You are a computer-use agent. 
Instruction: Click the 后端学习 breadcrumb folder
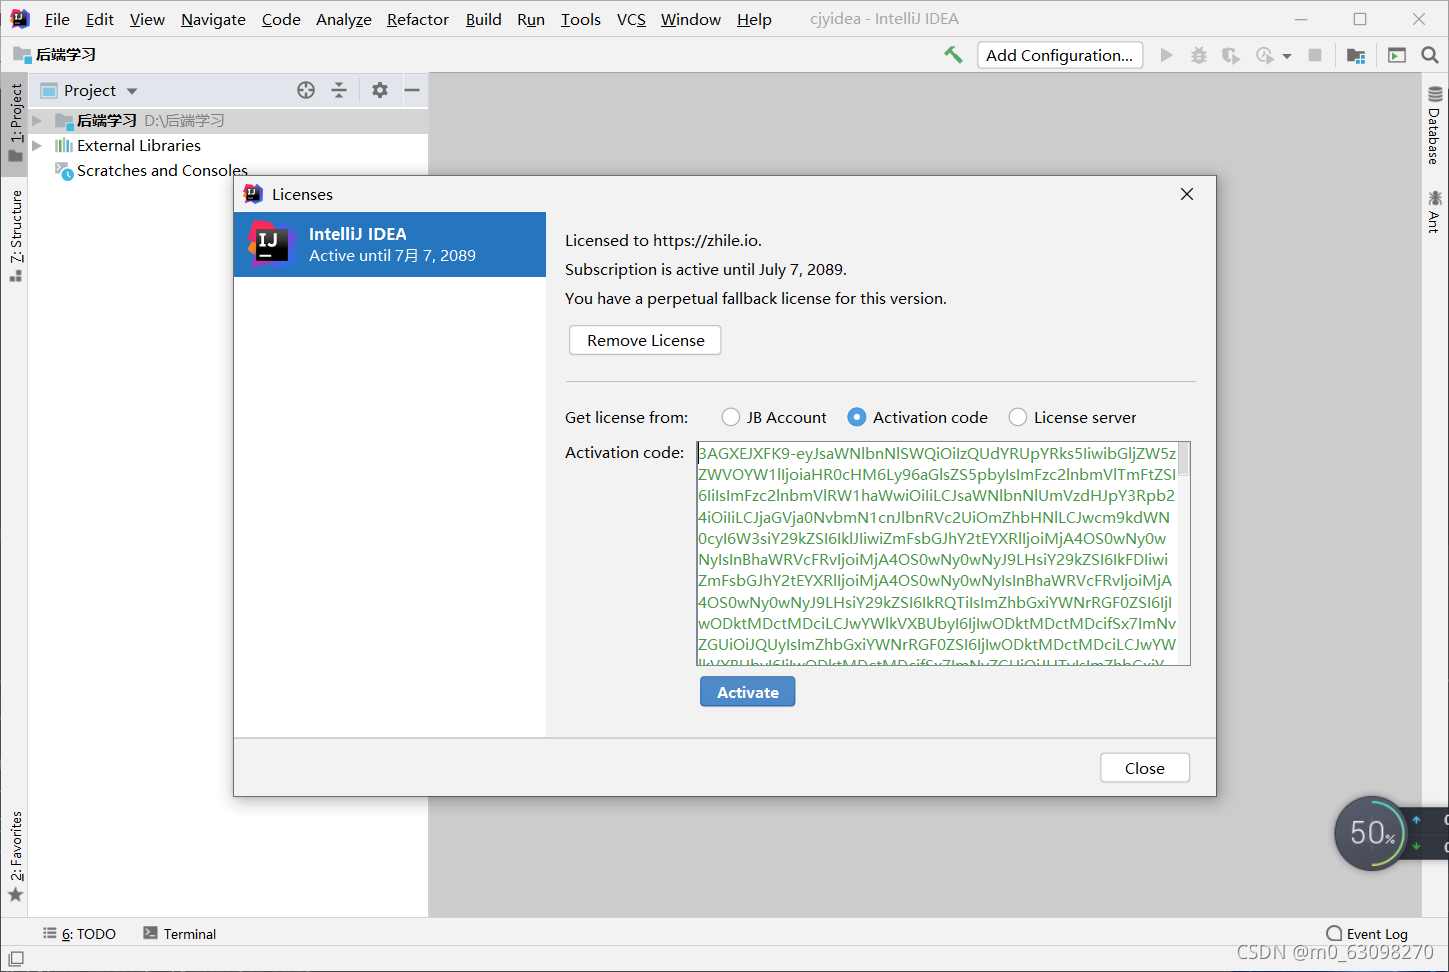[x=55, y=54]
